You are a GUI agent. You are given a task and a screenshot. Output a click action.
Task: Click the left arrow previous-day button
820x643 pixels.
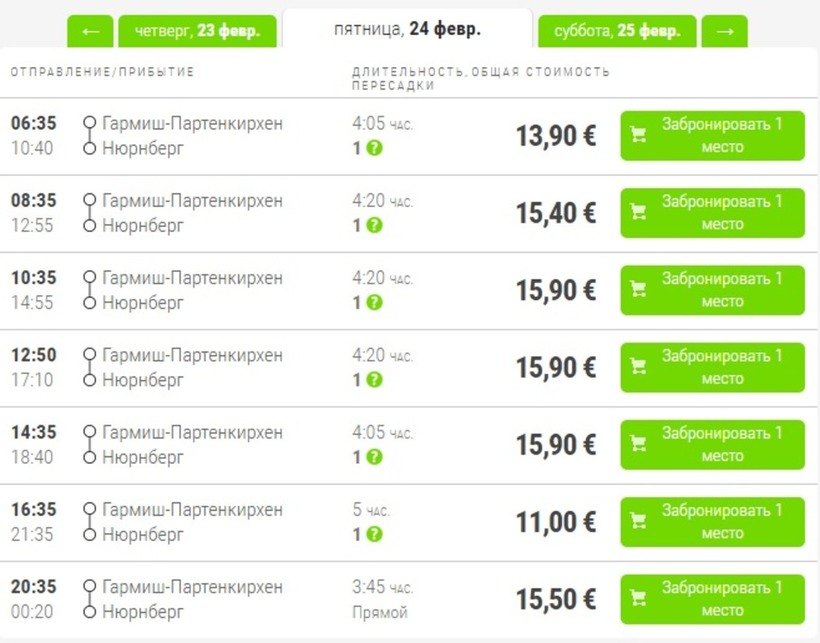[x=90, y=31]
